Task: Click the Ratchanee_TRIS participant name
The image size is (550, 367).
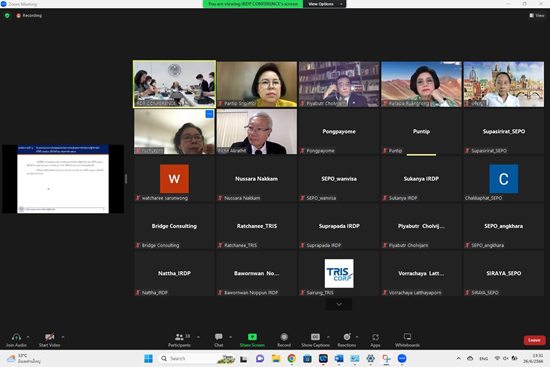Action: pos(257,226)
